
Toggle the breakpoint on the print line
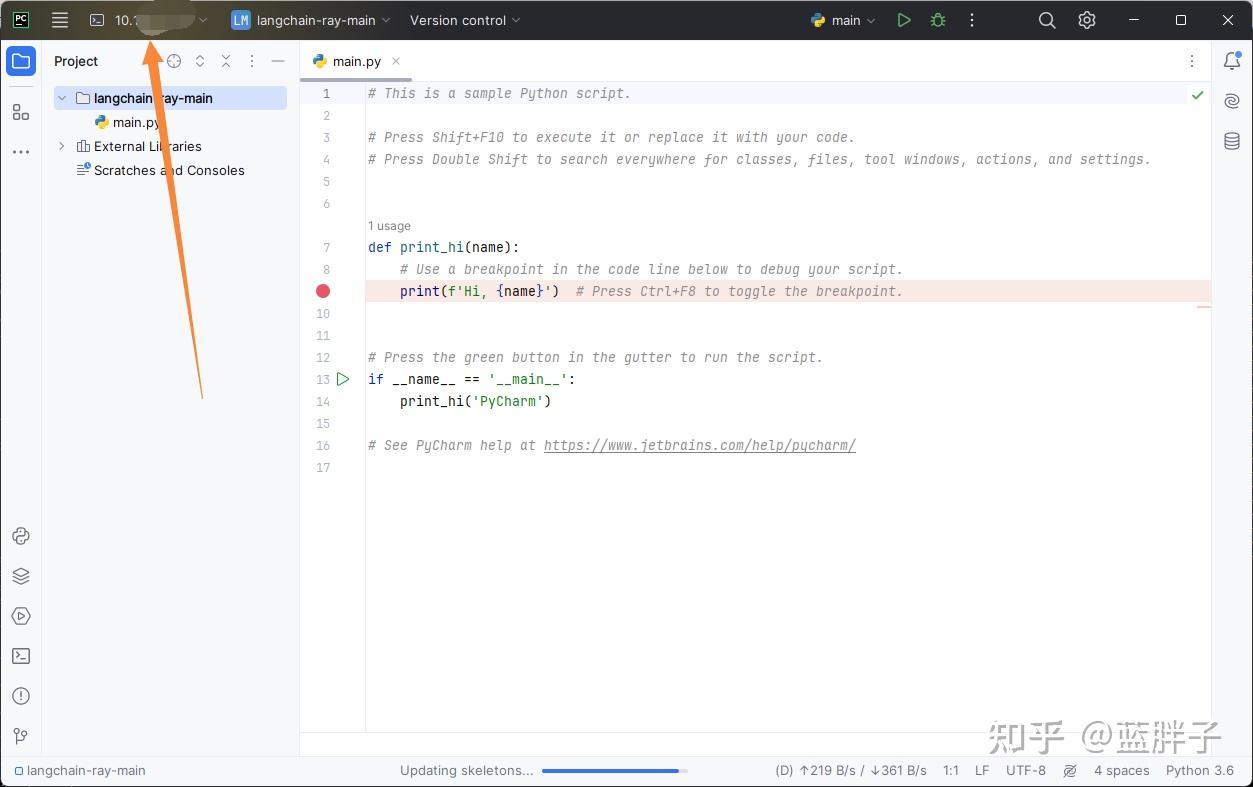322,291
